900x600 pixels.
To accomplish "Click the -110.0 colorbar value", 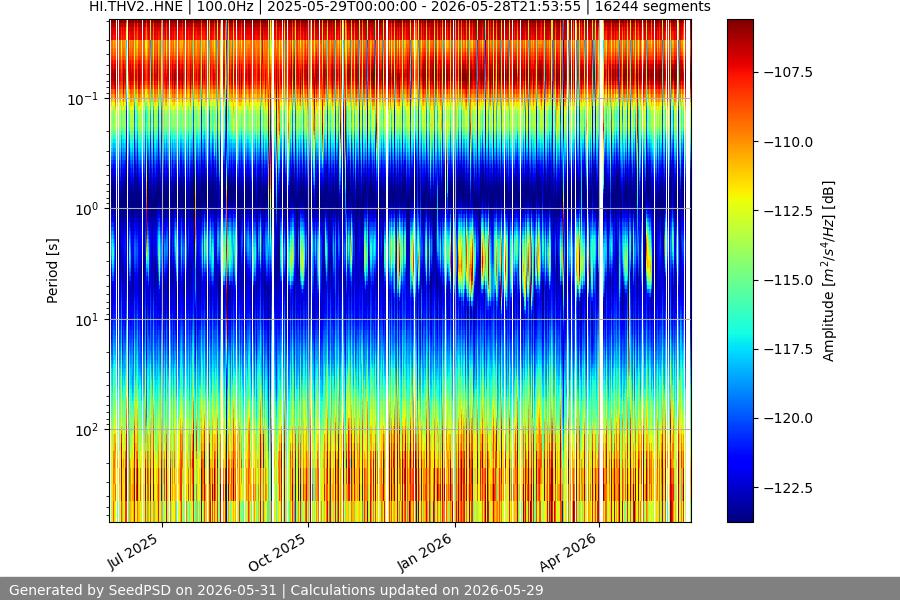I will pyautogui.click(x=788, y=142).
